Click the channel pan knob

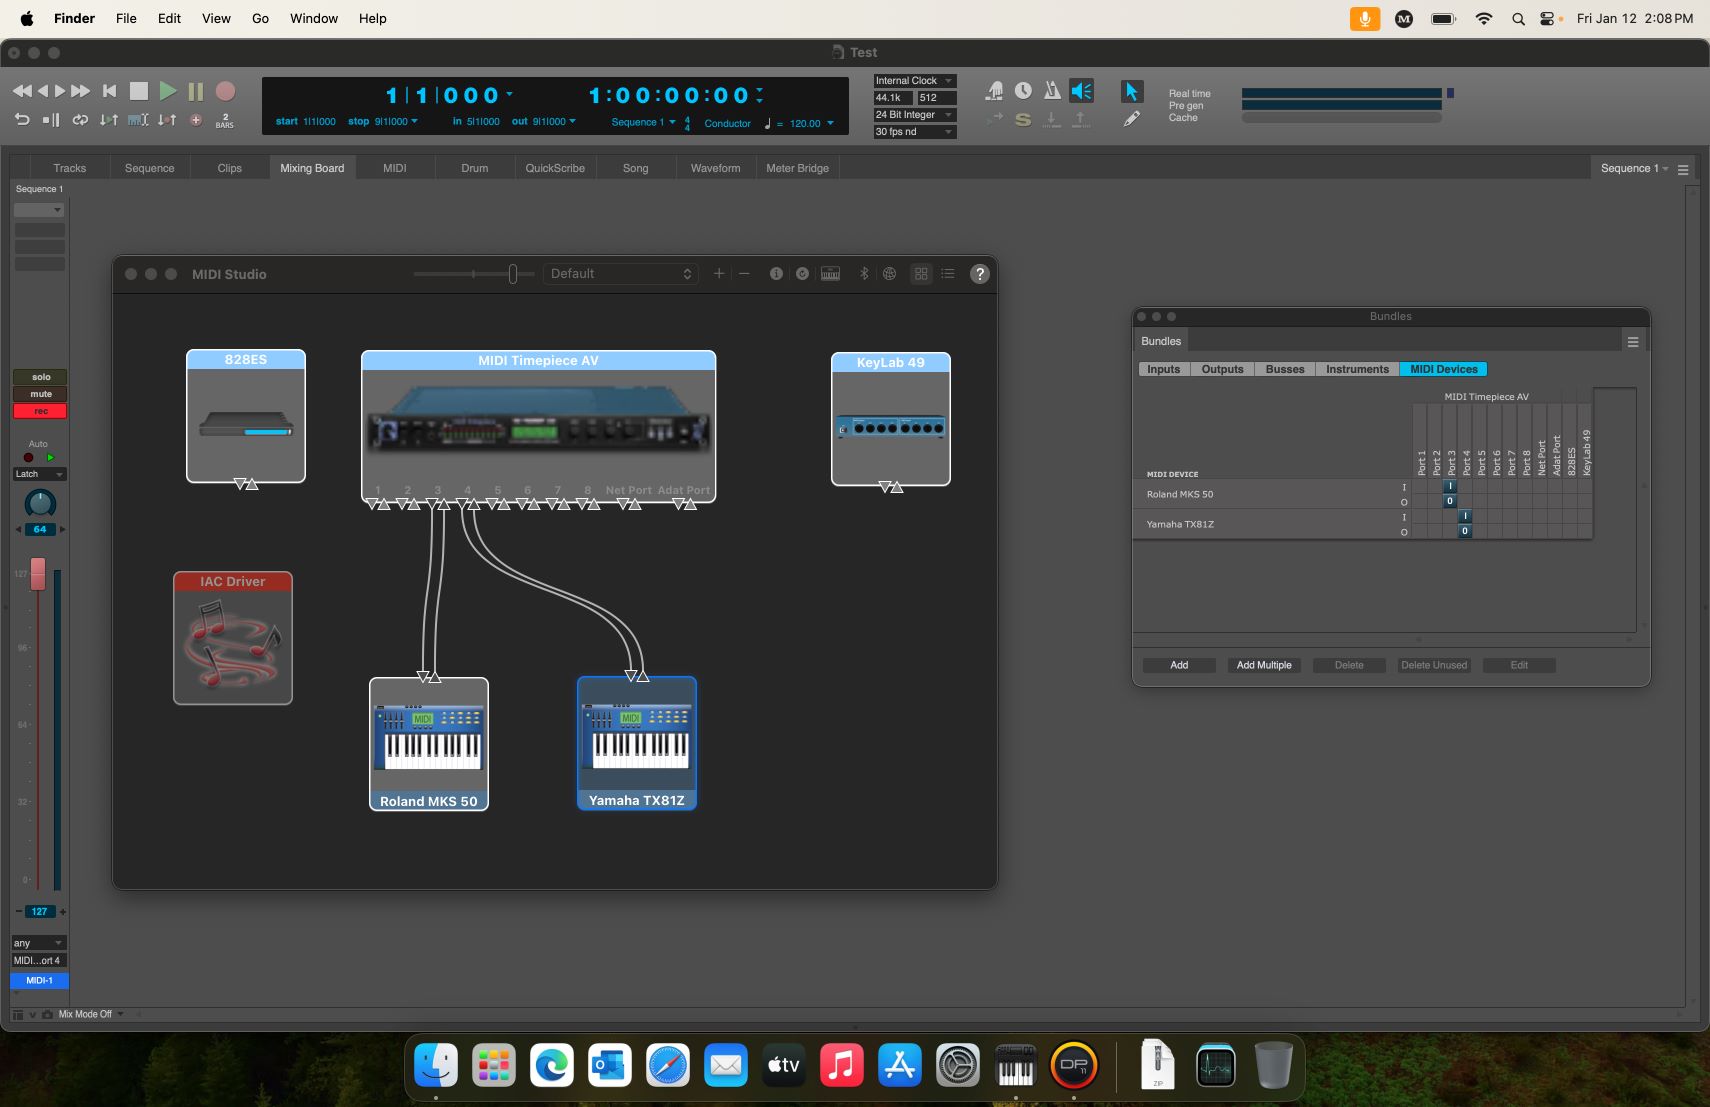(40, 503)
